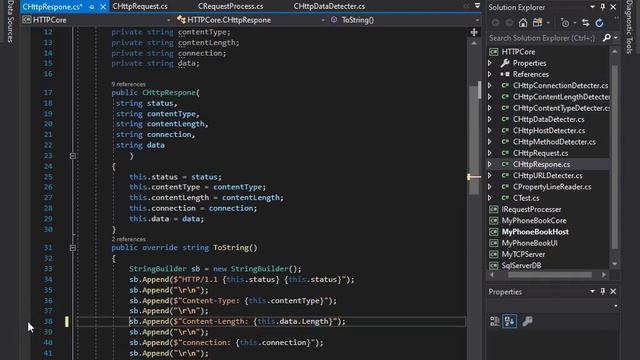Image resolution: width=640 pixels, height=360 pixels.
Task: Open Property Pages wrench icon
Action: [x=527, y=321]
